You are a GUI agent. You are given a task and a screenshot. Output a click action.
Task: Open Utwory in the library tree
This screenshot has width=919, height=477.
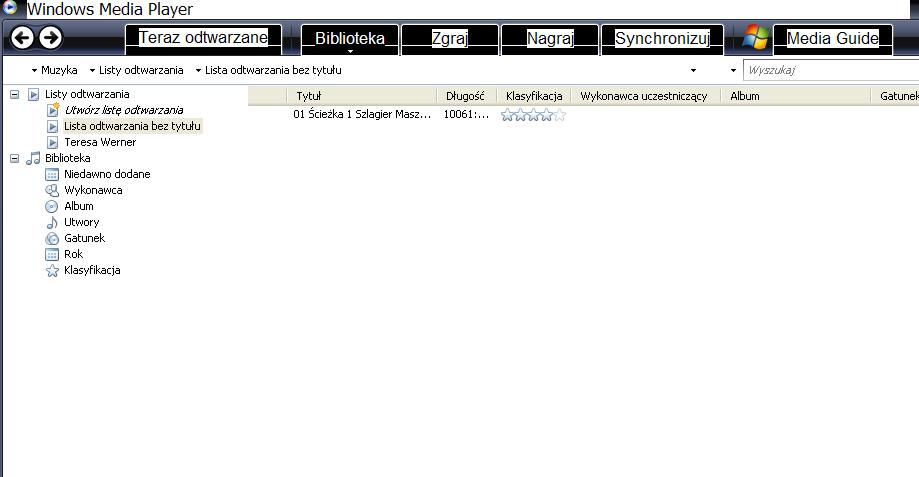pos(81,222)
